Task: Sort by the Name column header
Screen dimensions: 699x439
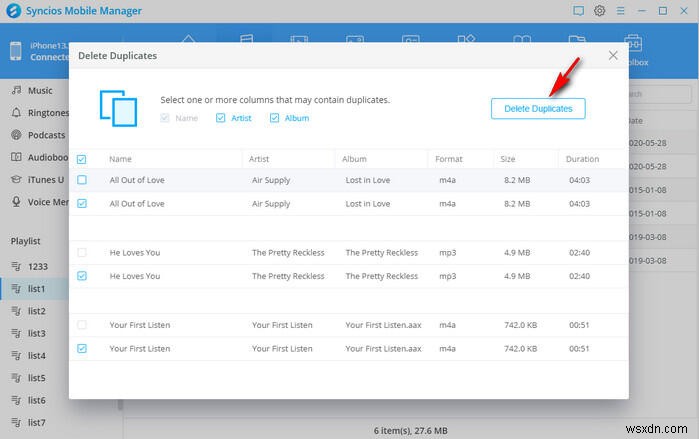Action: point(120,159)
